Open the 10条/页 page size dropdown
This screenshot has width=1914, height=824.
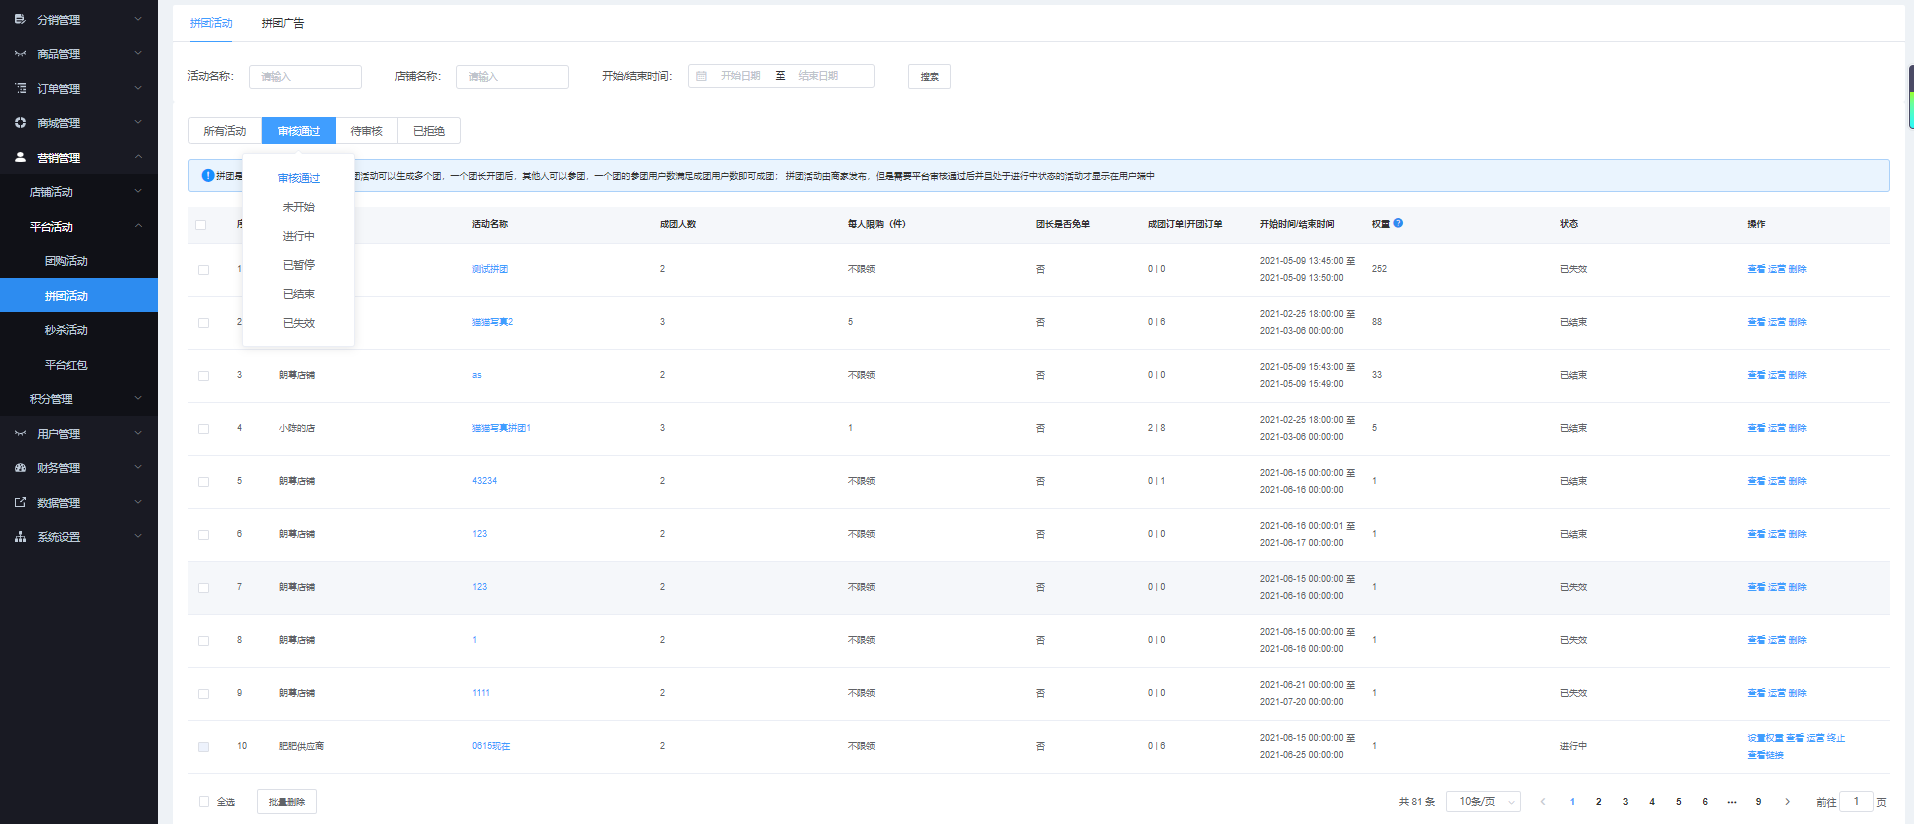coord(1484,802)
